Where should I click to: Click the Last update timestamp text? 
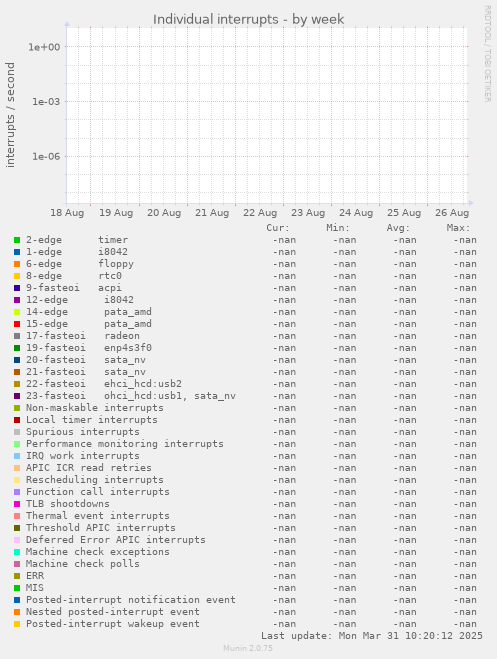(x=372, y=635)
